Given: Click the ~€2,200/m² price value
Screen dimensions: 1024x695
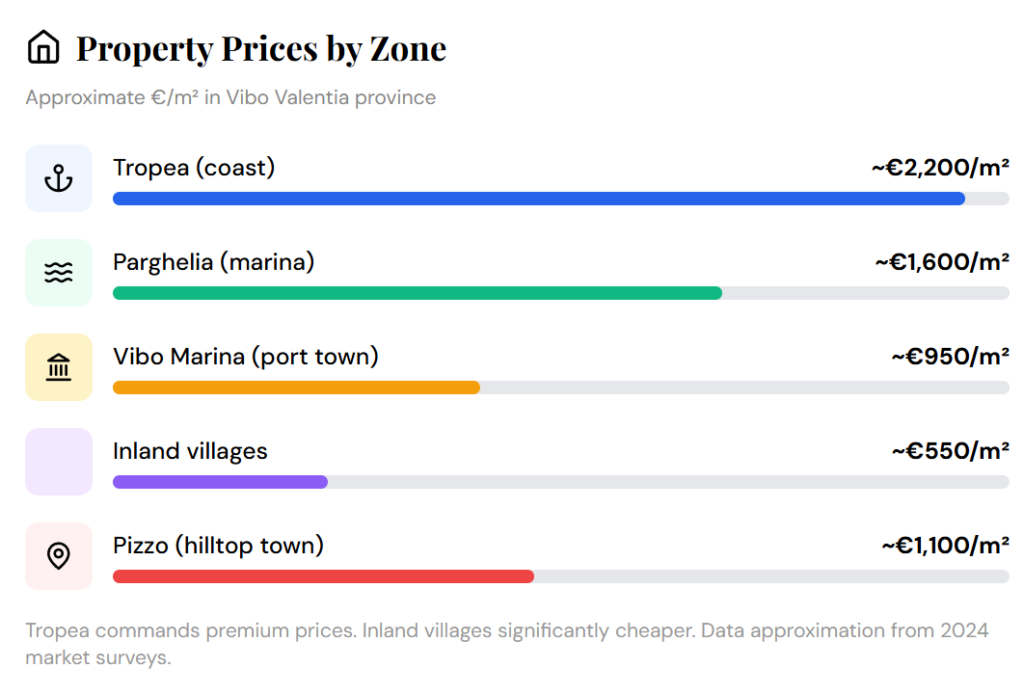Looking at the screenshot, I should 940,168.
